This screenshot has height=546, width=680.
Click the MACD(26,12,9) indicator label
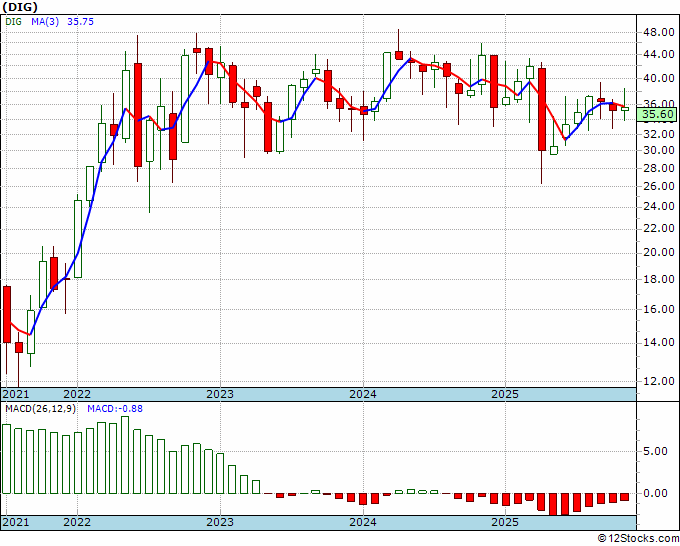click(x=40, y=409)
